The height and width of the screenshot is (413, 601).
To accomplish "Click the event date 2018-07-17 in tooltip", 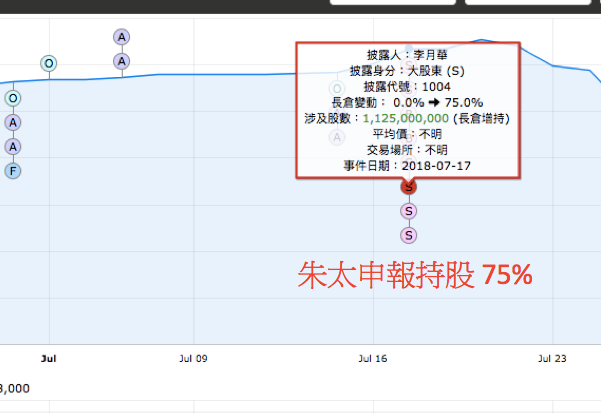I will click(435, 165).
